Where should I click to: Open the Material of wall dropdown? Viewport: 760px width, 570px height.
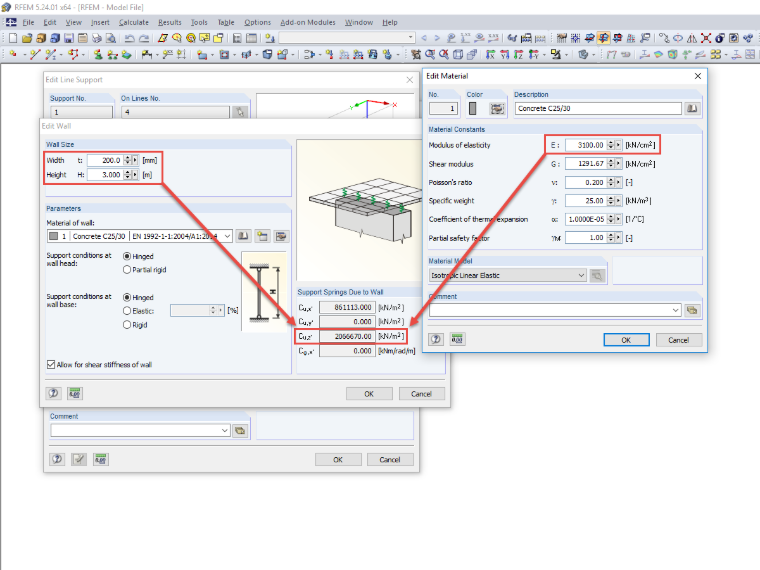(x=227, y=236)
